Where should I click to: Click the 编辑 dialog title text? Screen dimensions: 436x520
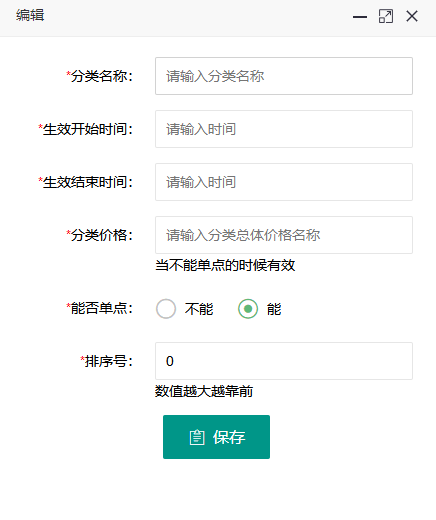(30, 15)
